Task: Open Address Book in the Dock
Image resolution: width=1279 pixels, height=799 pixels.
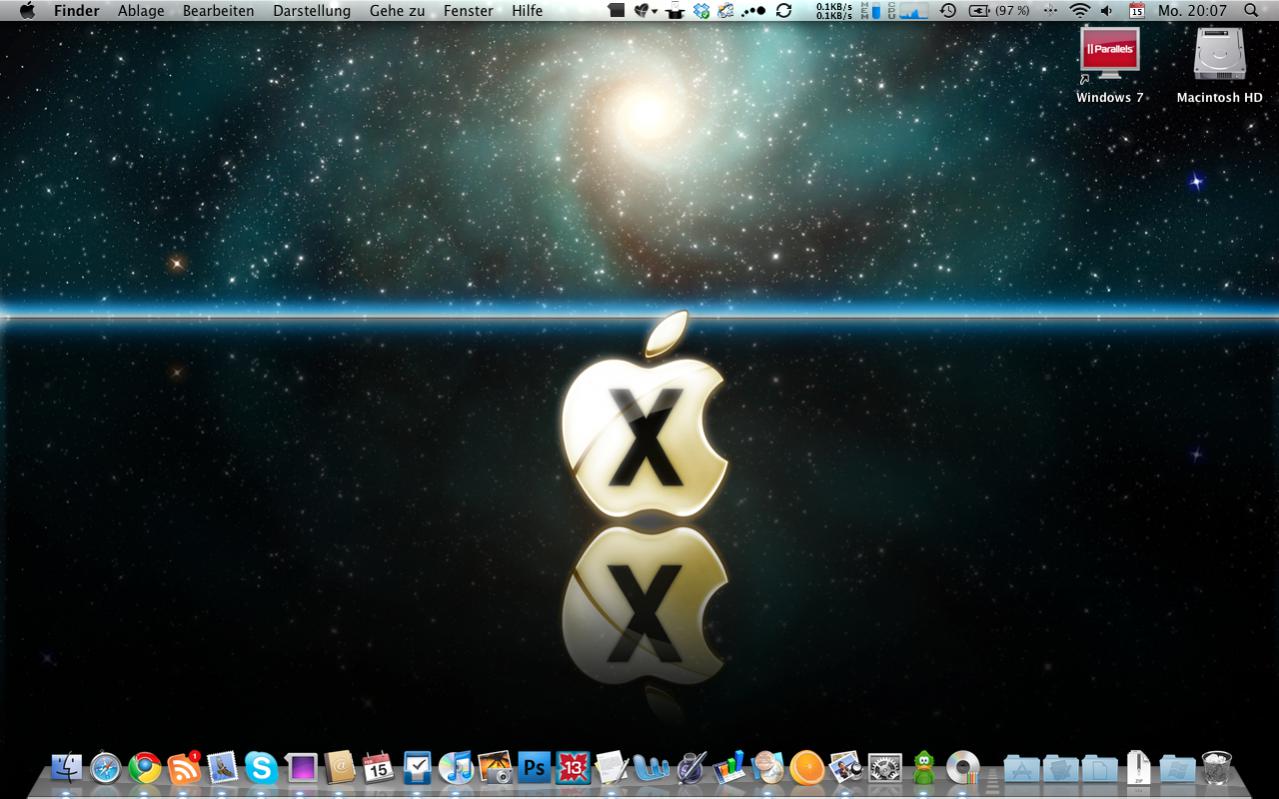Action: point(340,767)
